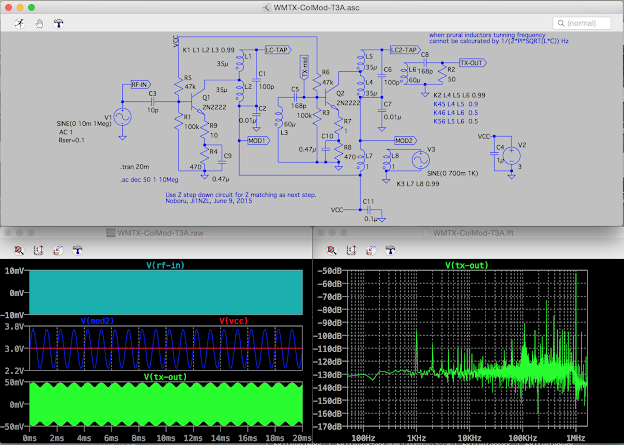Click 'K56 L5 L6 0.5' comment text

(x=455, y=121)
